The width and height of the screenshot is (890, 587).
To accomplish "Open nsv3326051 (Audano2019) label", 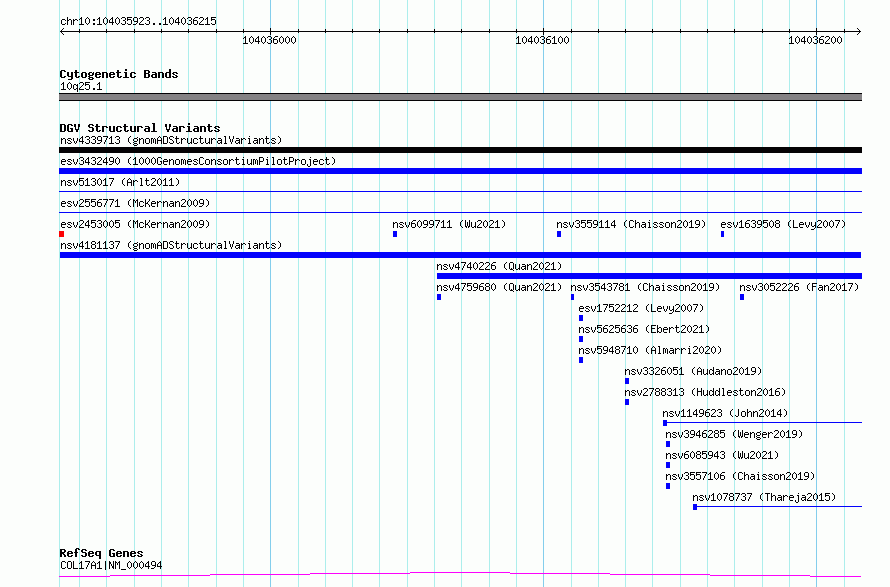I will point(693,371).
